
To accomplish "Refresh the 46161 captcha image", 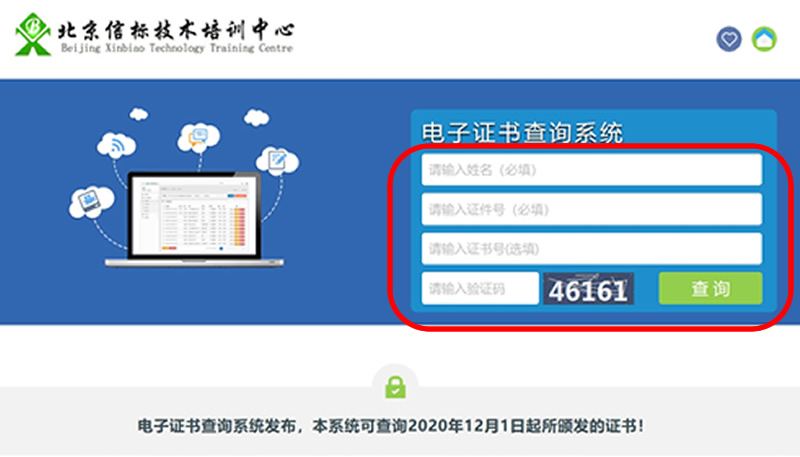I will (589, 290).
